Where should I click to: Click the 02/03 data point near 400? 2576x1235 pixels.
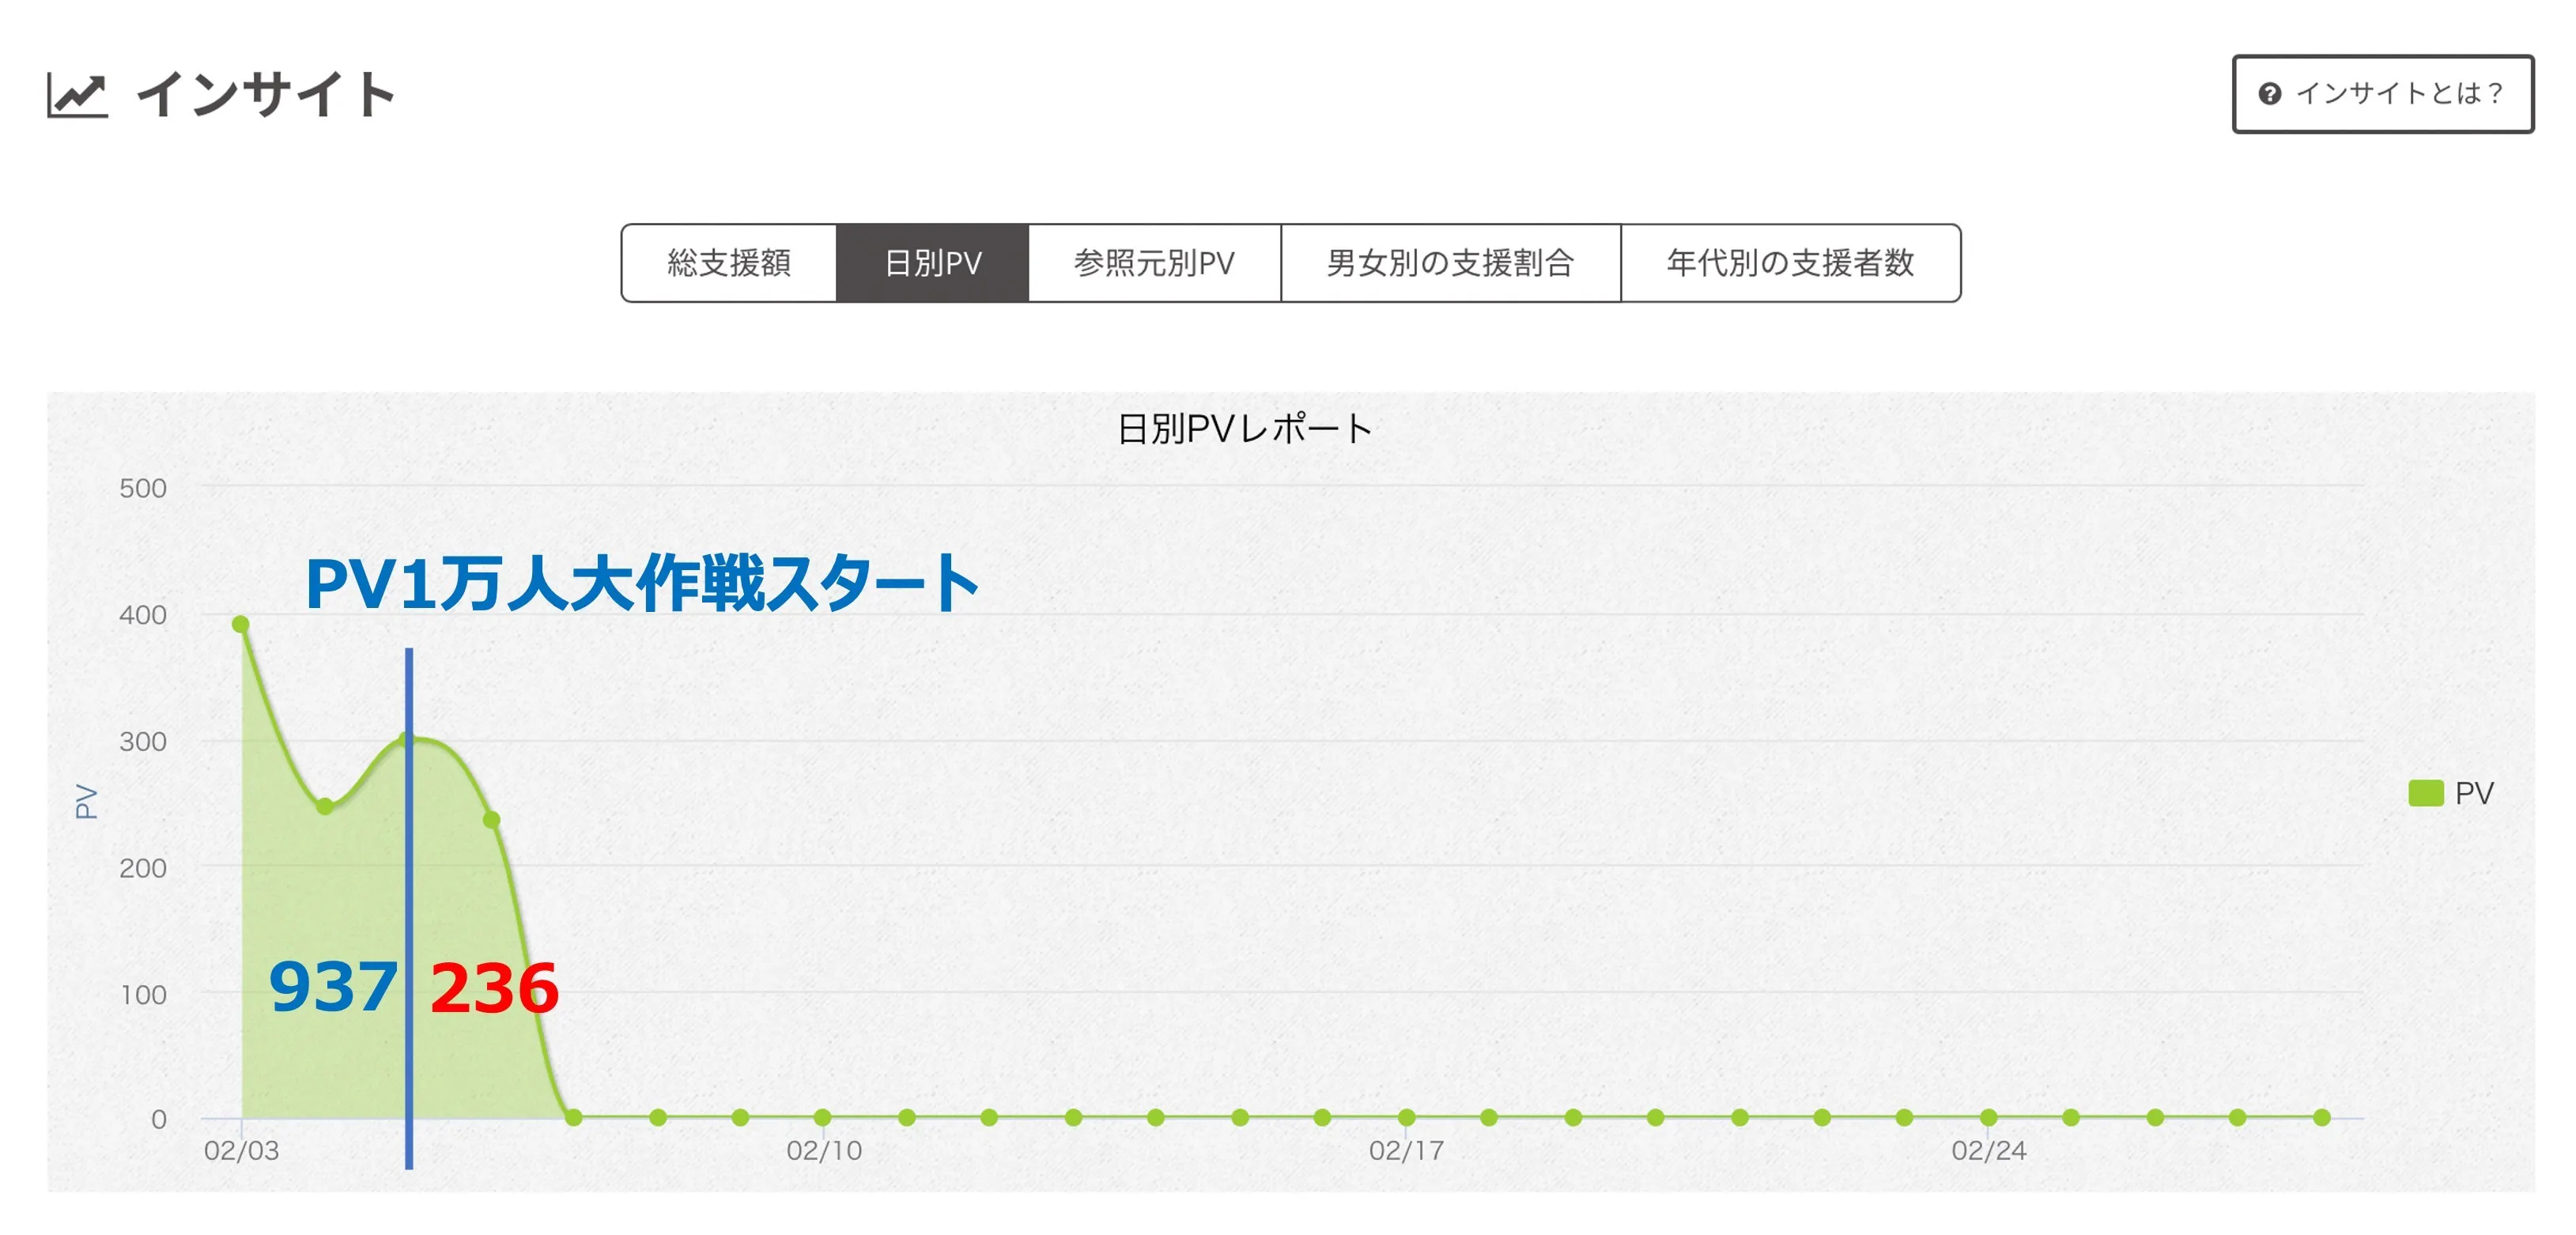coord(241,624)
